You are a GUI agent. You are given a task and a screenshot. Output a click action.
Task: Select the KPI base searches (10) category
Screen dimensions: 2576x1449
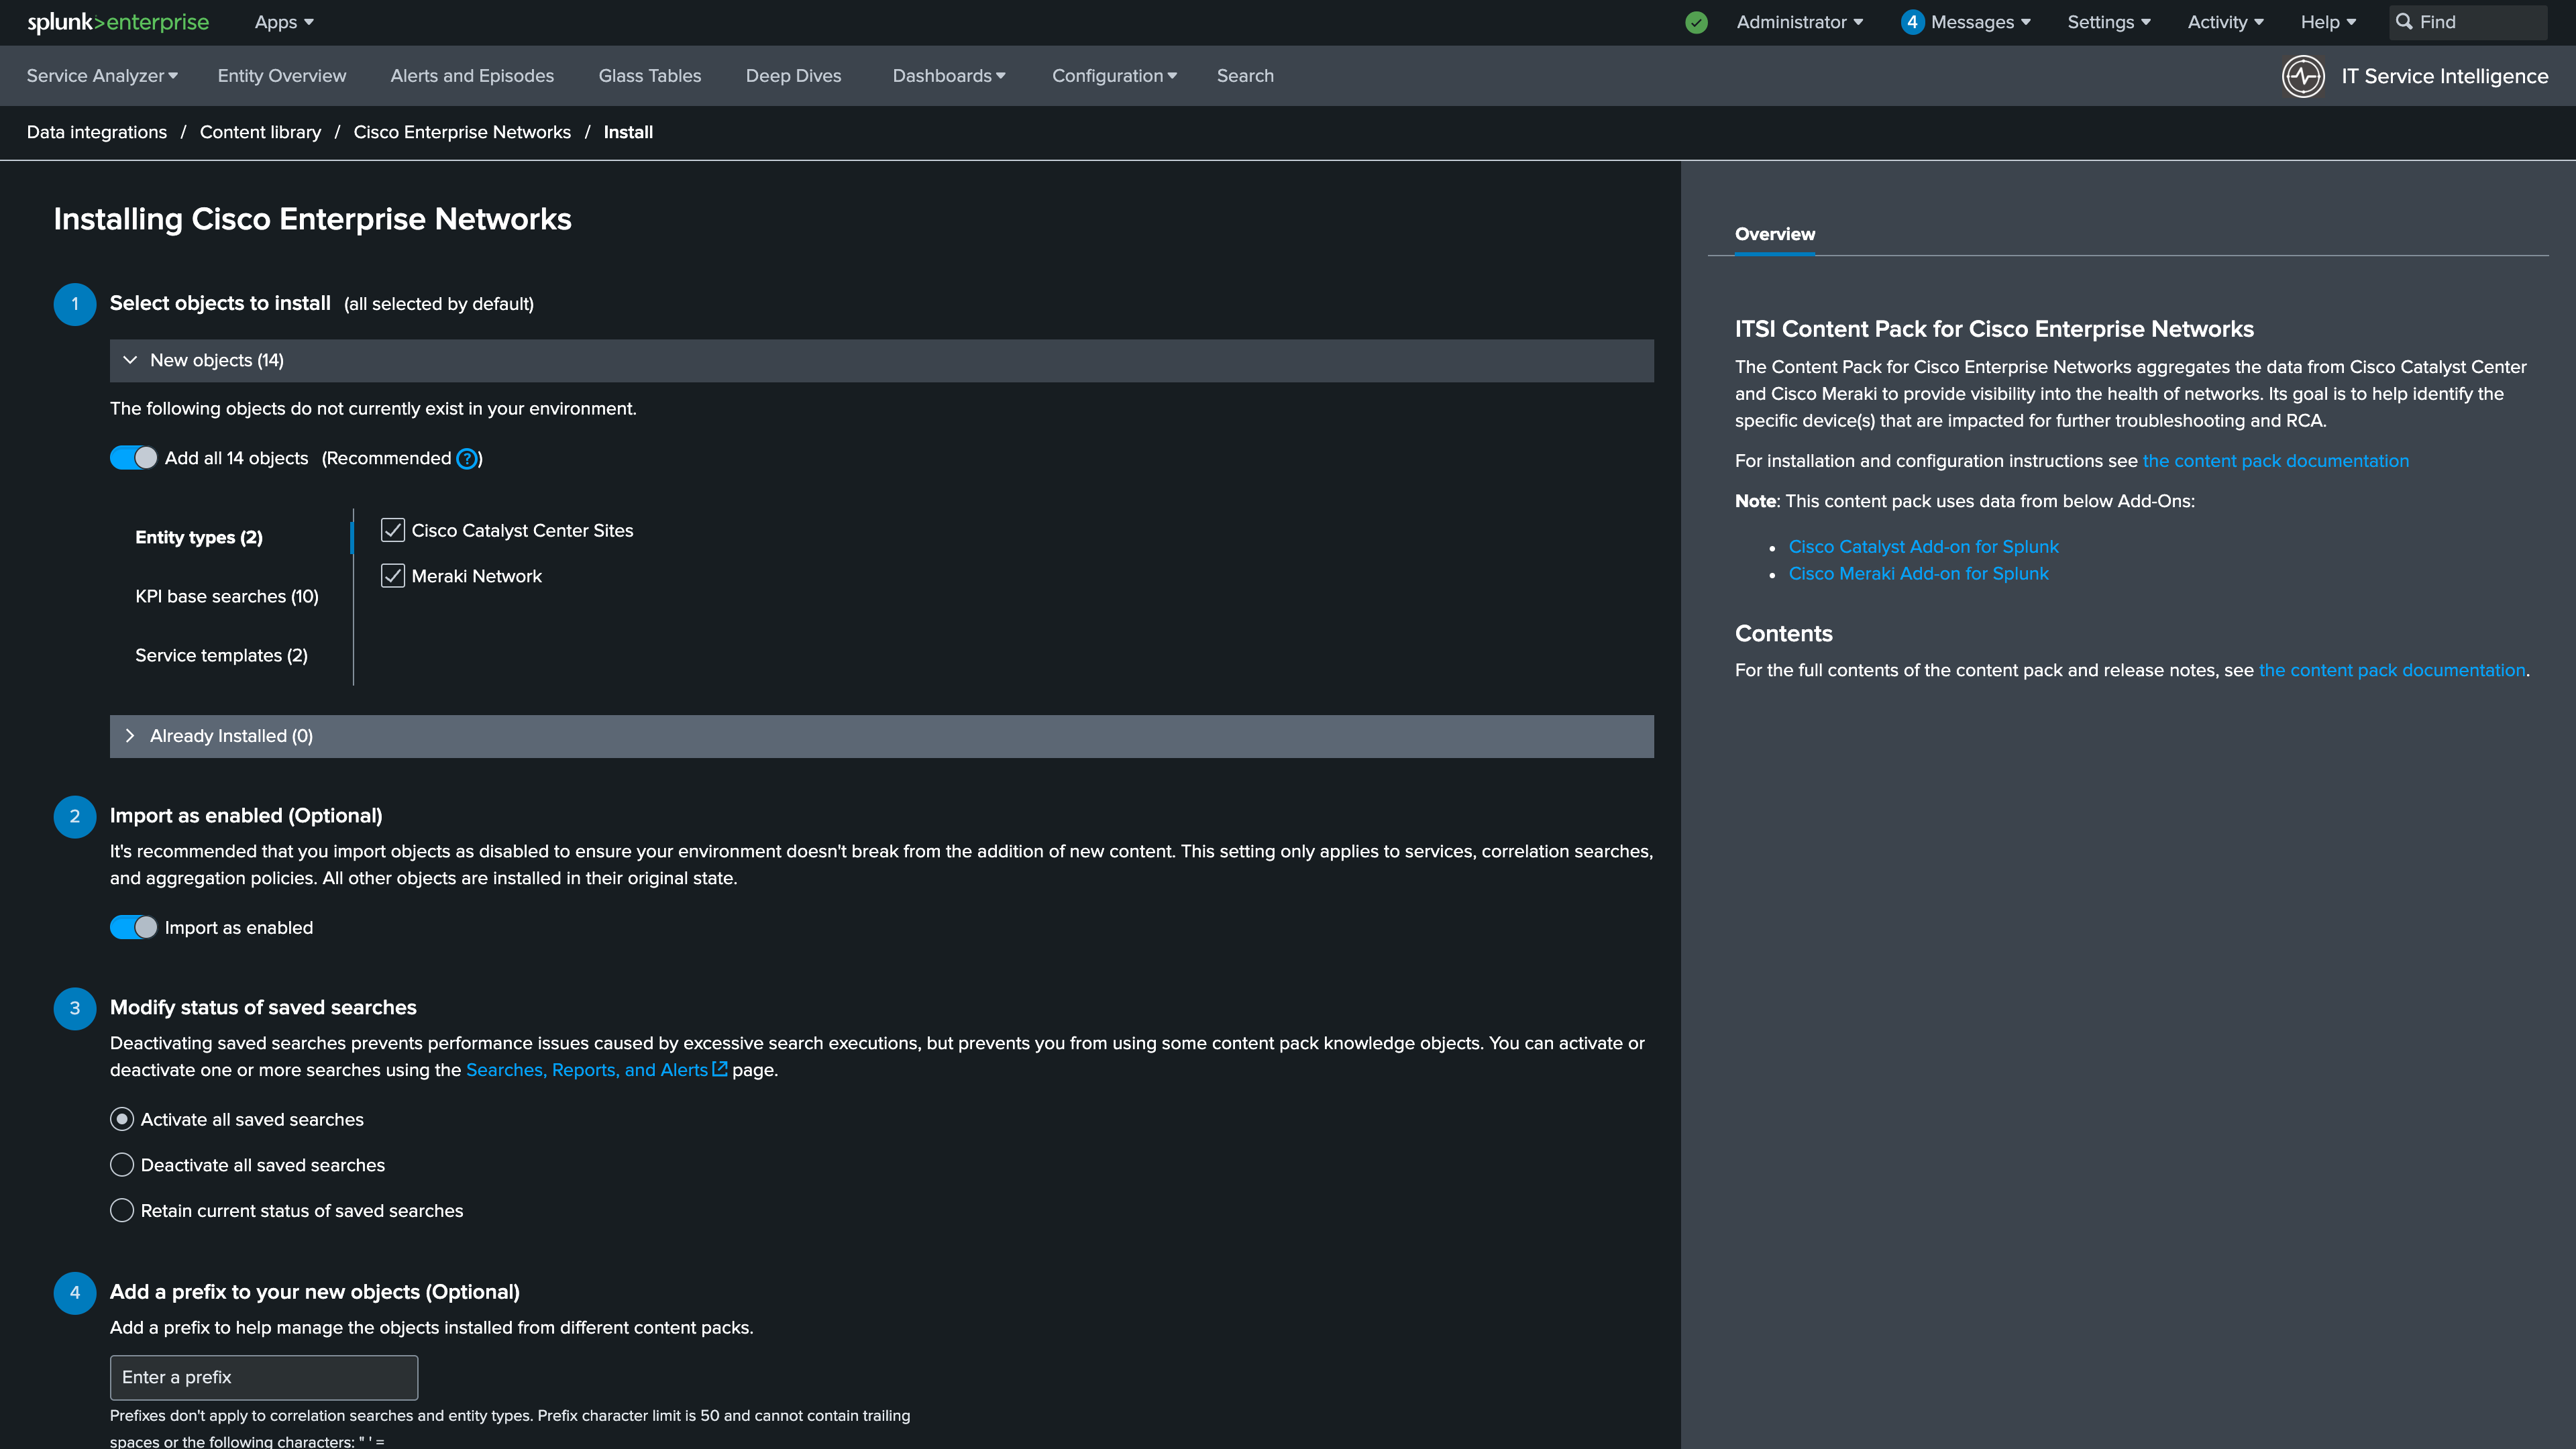pos(227,597)
